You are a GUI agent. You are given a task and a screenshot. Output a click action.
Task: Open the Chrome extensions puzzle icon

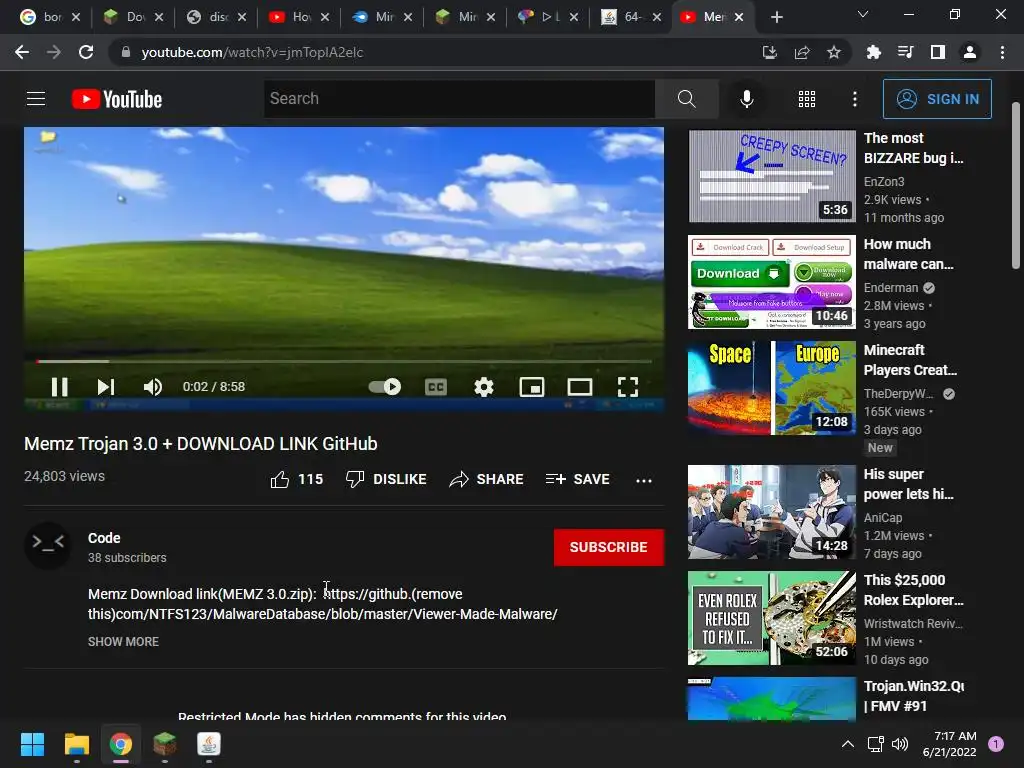click(x=873, y=52)
